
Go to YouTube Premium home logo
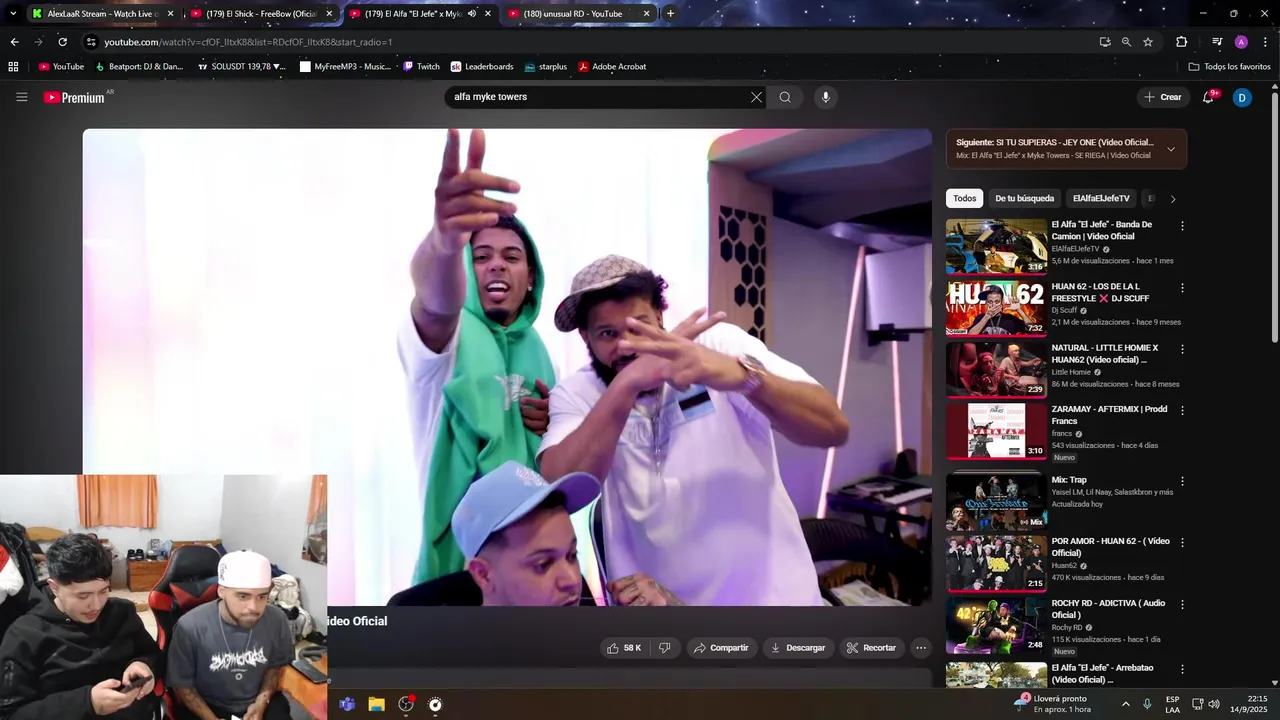click(74, 97)
